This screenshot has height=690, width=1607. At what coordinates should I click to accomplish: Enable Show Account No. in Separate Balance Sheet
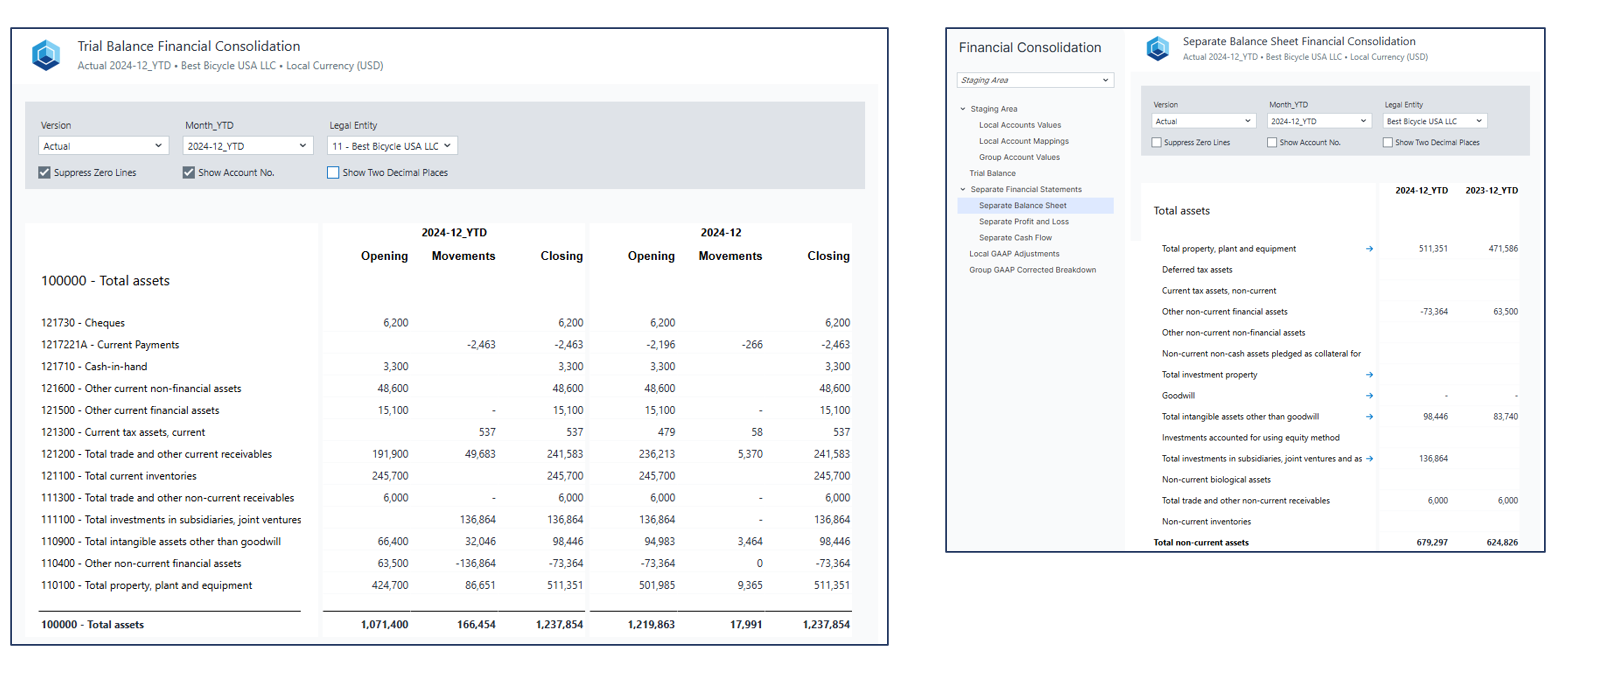(x=1272, y=143)
